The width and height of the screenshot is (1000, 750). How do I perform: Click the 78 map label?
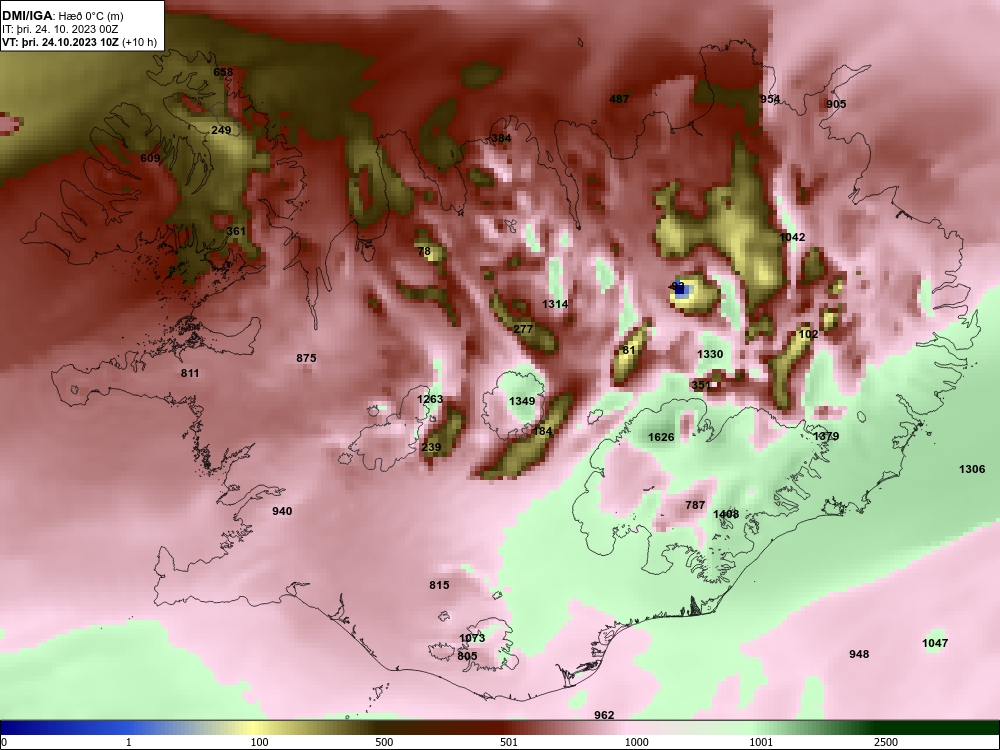pyautogui.click(x=424, y=251)
